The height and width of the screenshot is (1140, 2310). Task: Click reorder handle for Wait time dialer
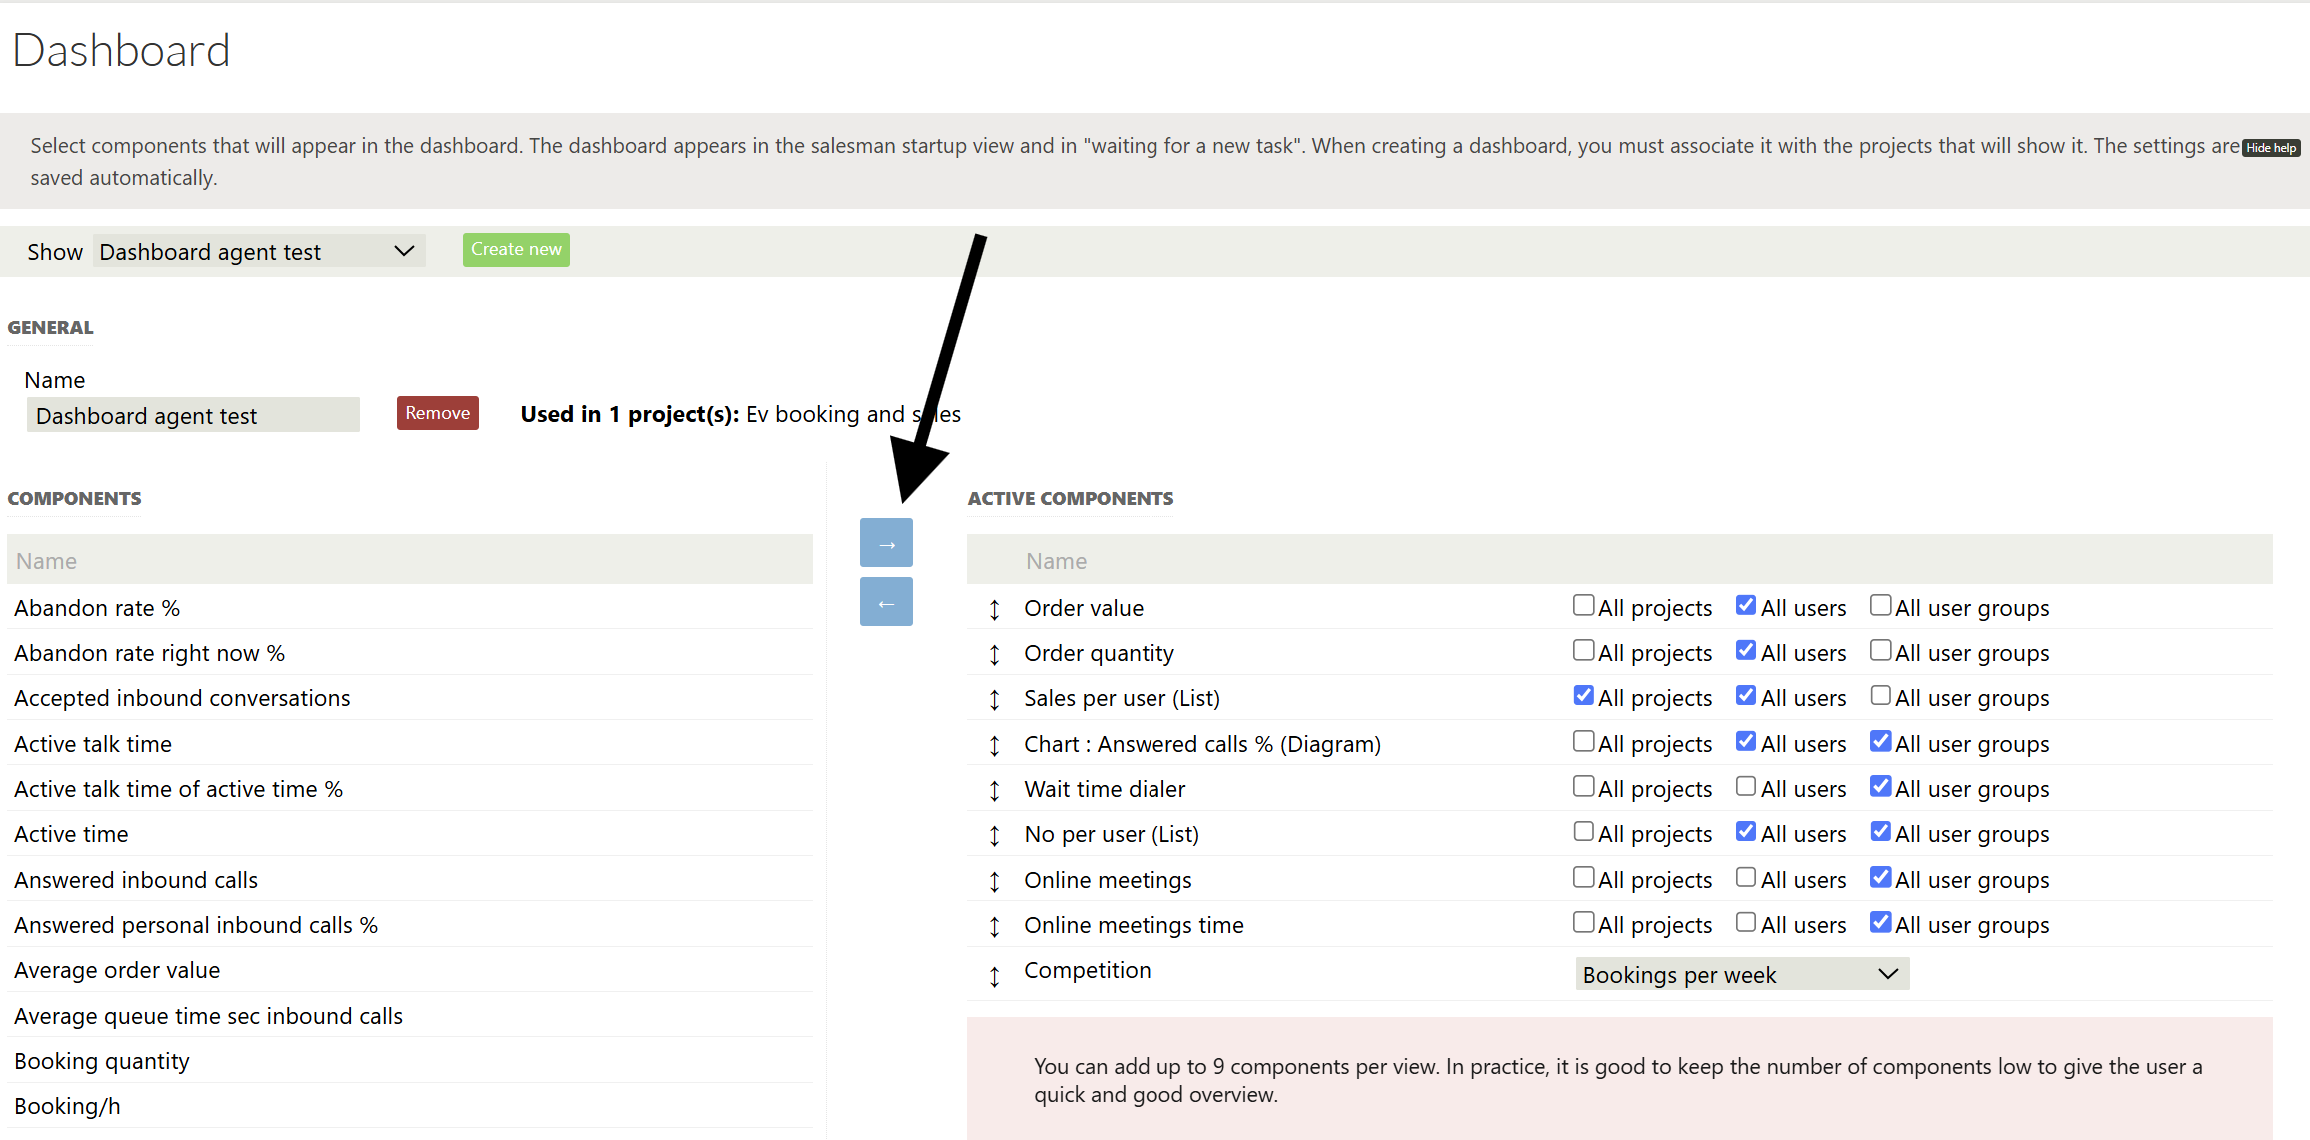click(x=994, y=790)
